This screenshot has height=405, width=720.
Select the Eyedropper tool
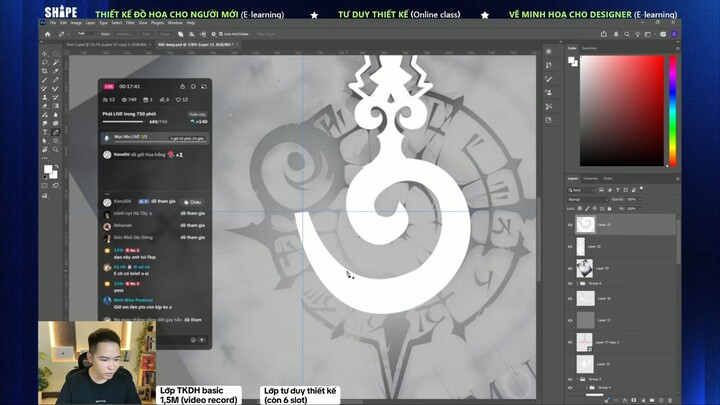56,71
